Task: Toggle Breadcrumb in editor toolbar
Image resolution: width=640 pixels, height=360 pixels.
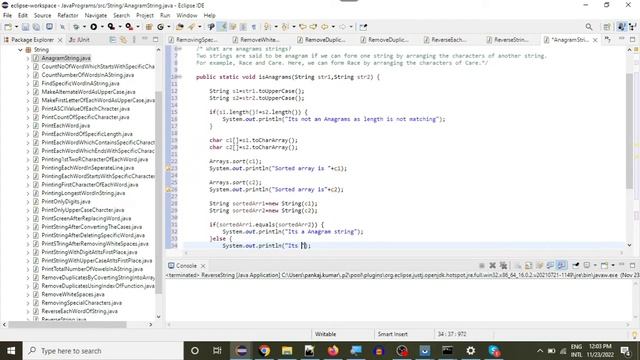Action: pyautogui.click(x=211, y=27)
